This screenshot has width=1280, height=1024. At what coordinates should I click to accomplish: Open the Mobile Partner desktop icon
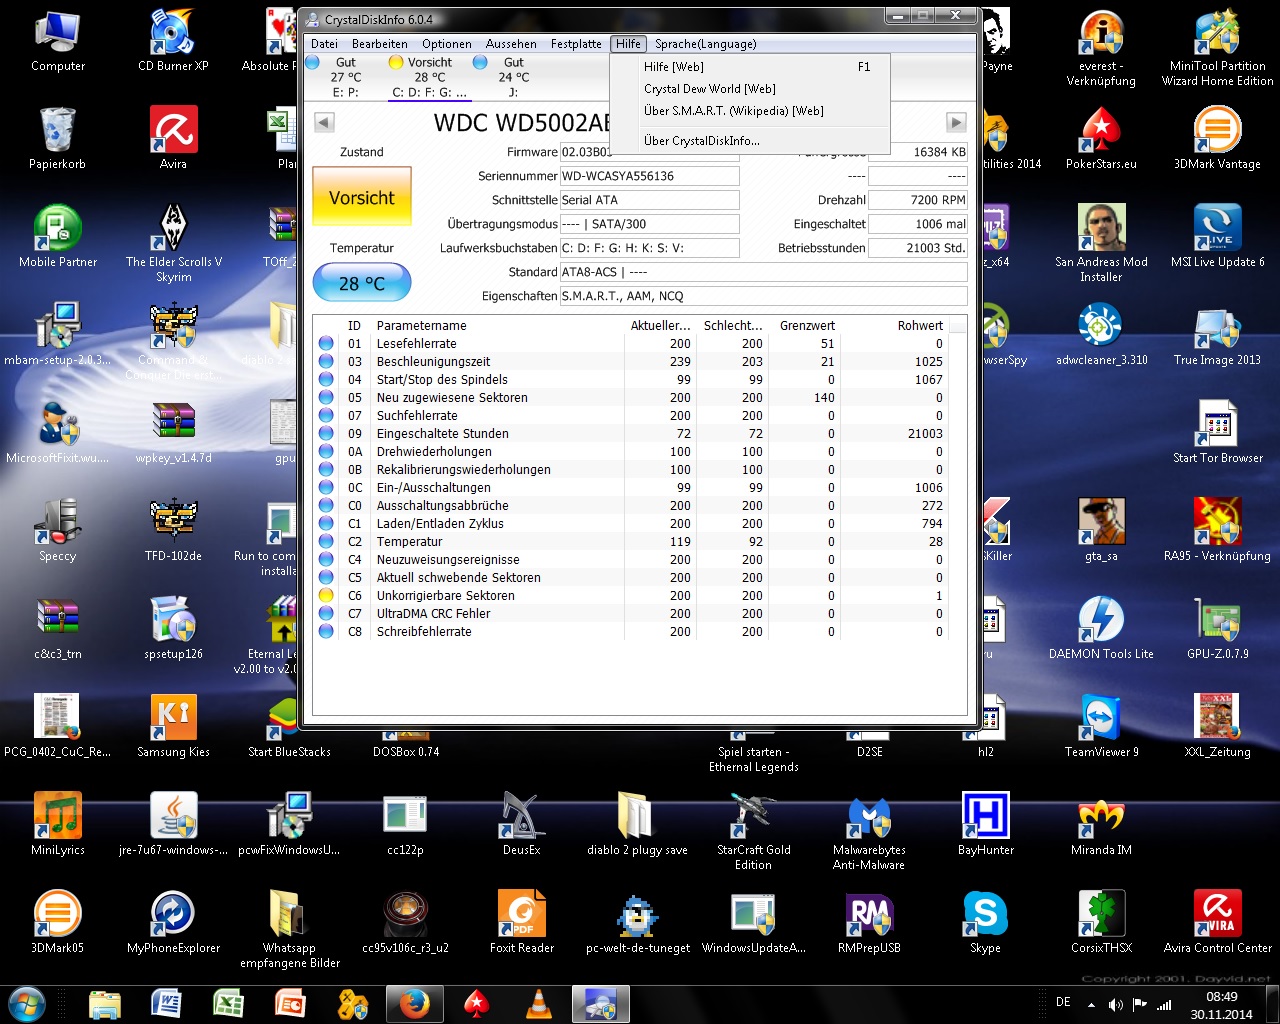point(58,237)
